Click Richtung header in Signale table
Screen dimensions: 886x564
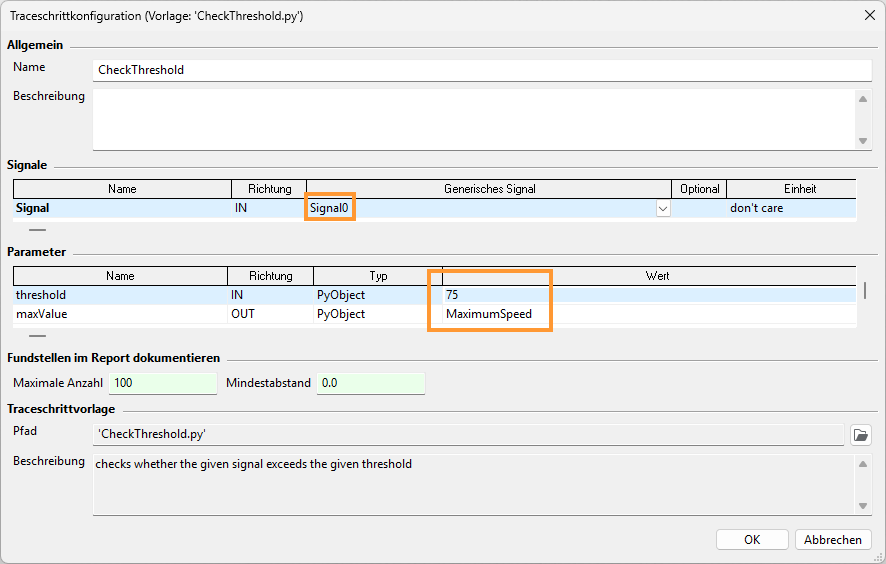[270, 189]
